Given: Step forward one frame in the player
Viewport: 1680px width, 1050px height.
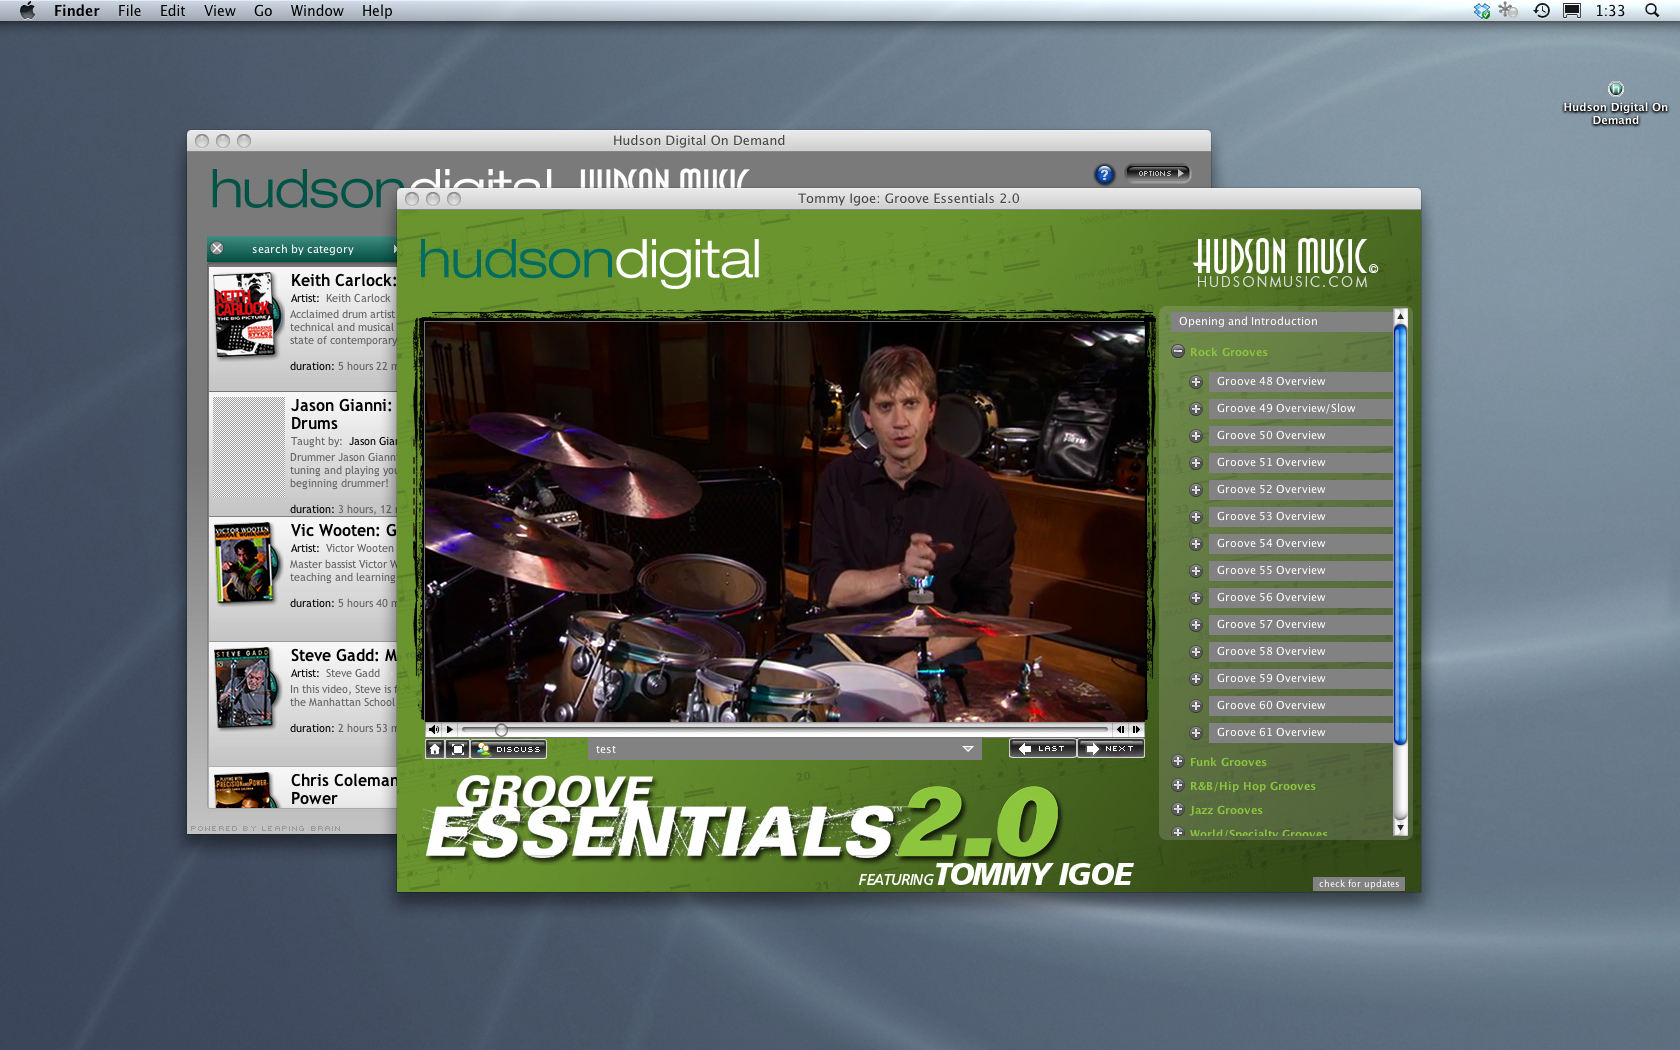Looking at the screenshot, I should click(x=1136, y=730).
